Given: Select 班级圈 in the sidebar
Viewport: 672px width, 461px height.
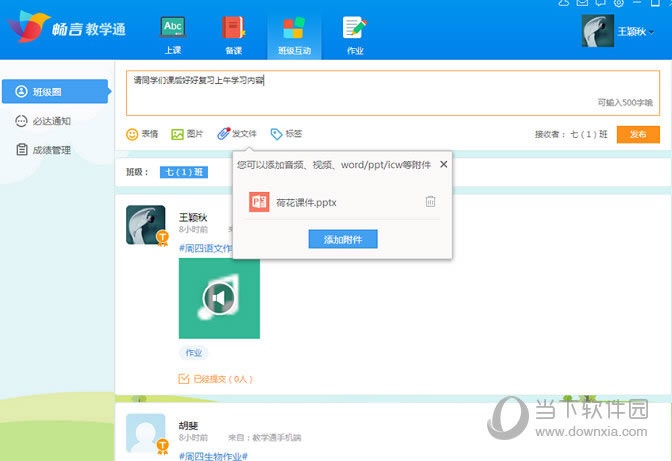Looking at the screenshot, I should (54, 92).
